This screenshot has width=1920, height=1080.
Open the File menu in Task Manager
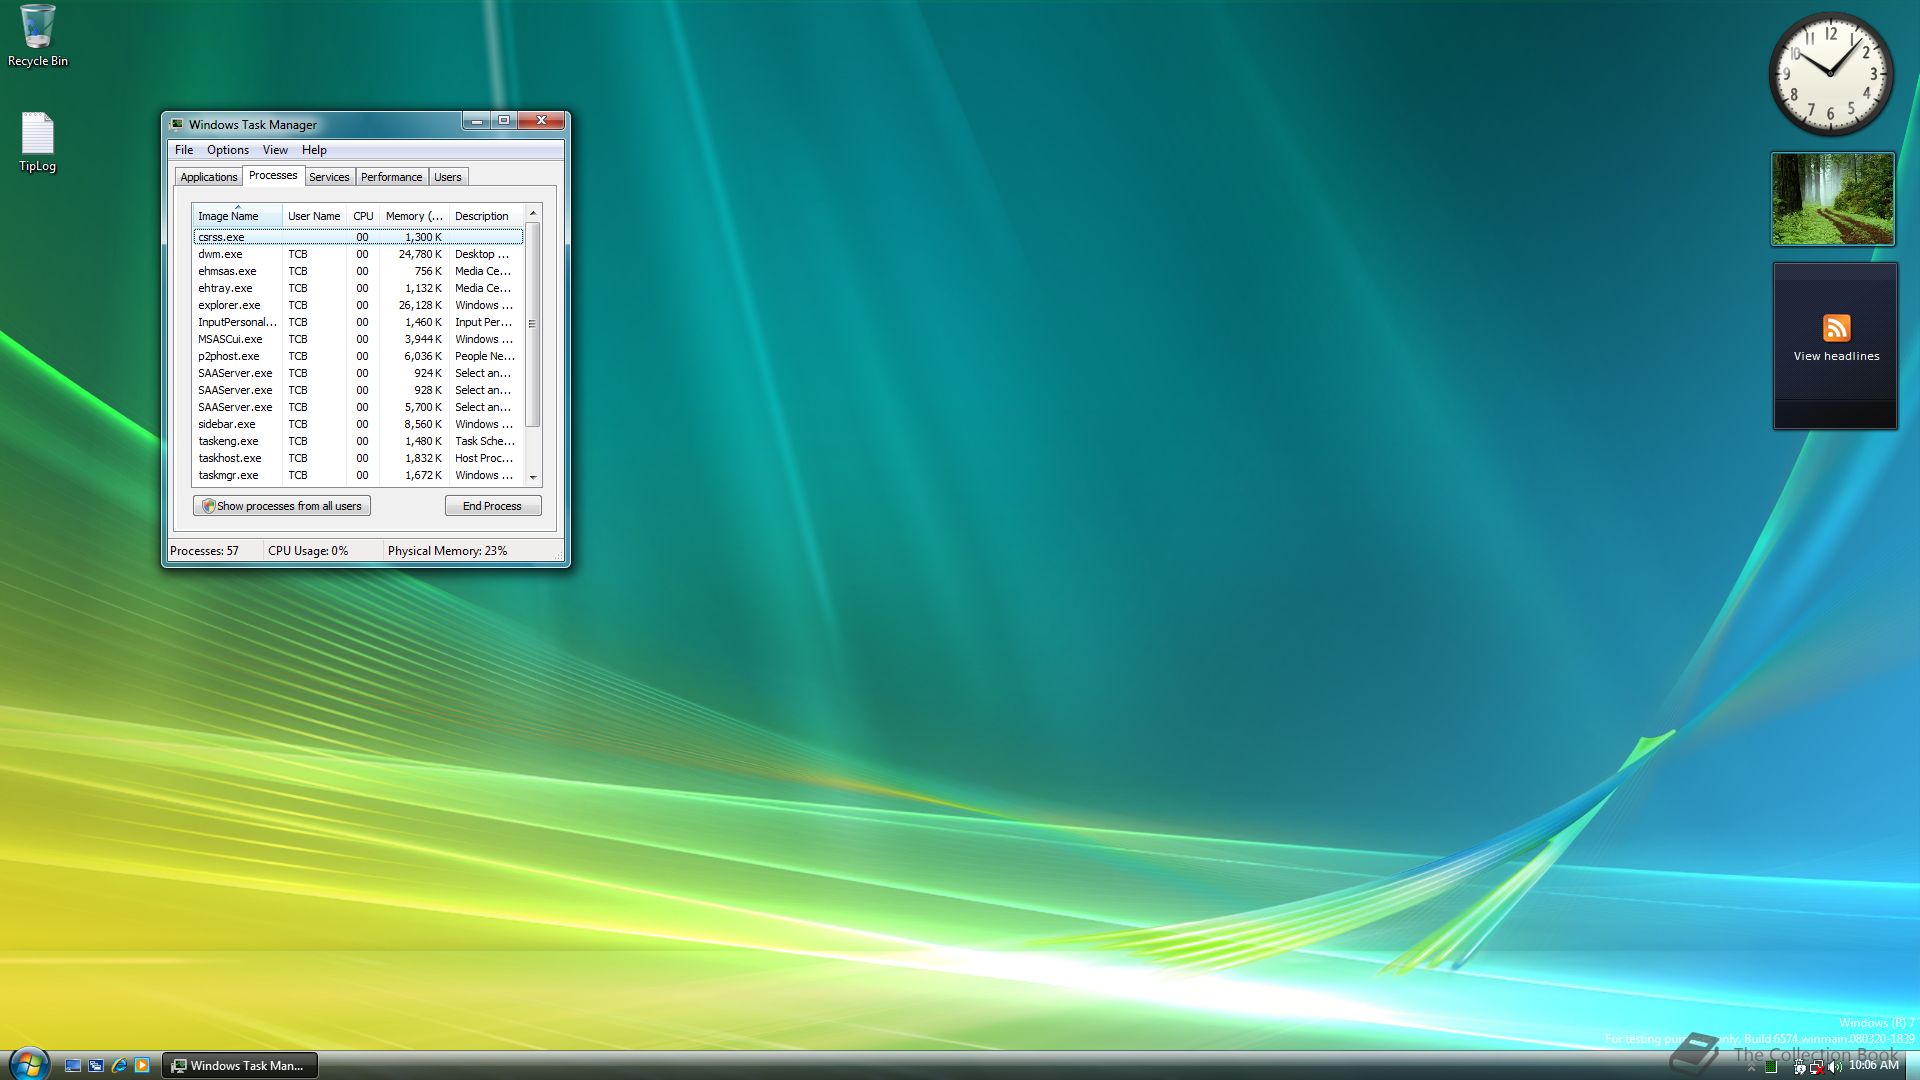coord(184,150)
